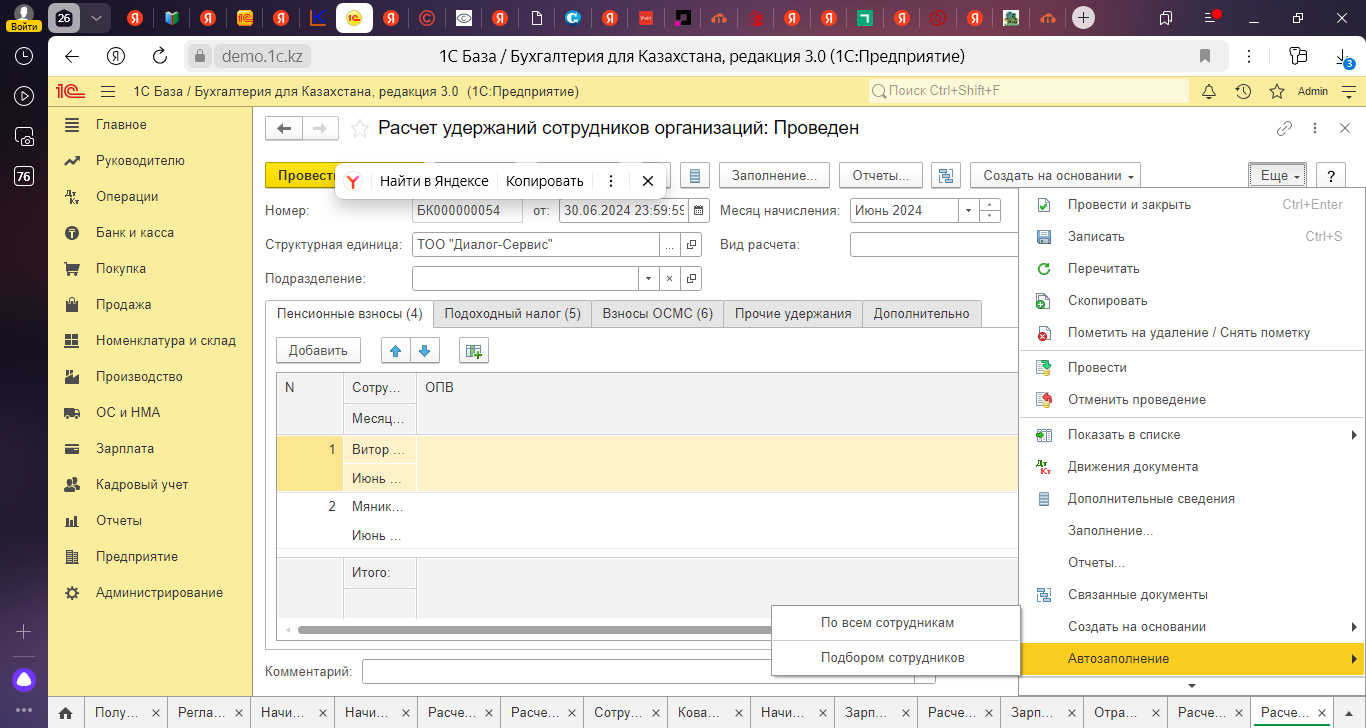Screen dimensions: 1366x728
Task: Click the move row up arrow
Action: (x=396, y=350)
